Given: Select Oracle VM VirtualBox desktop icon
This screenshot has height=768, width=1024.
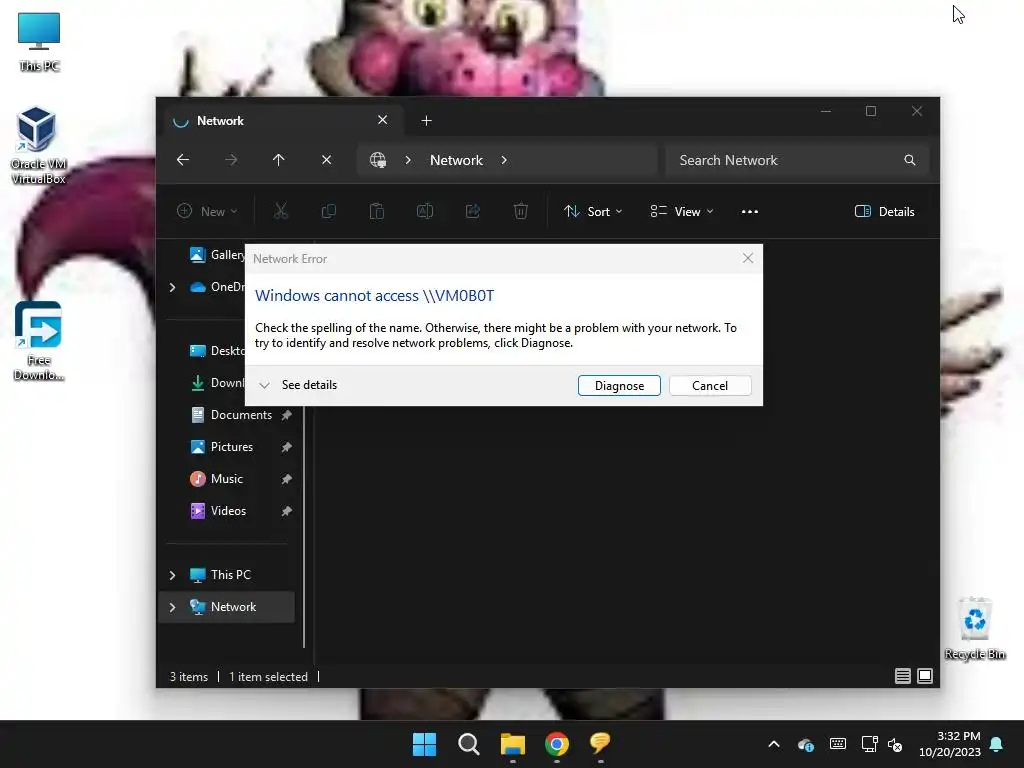Looking at the screenshot, I should click(x=39, y=145).
